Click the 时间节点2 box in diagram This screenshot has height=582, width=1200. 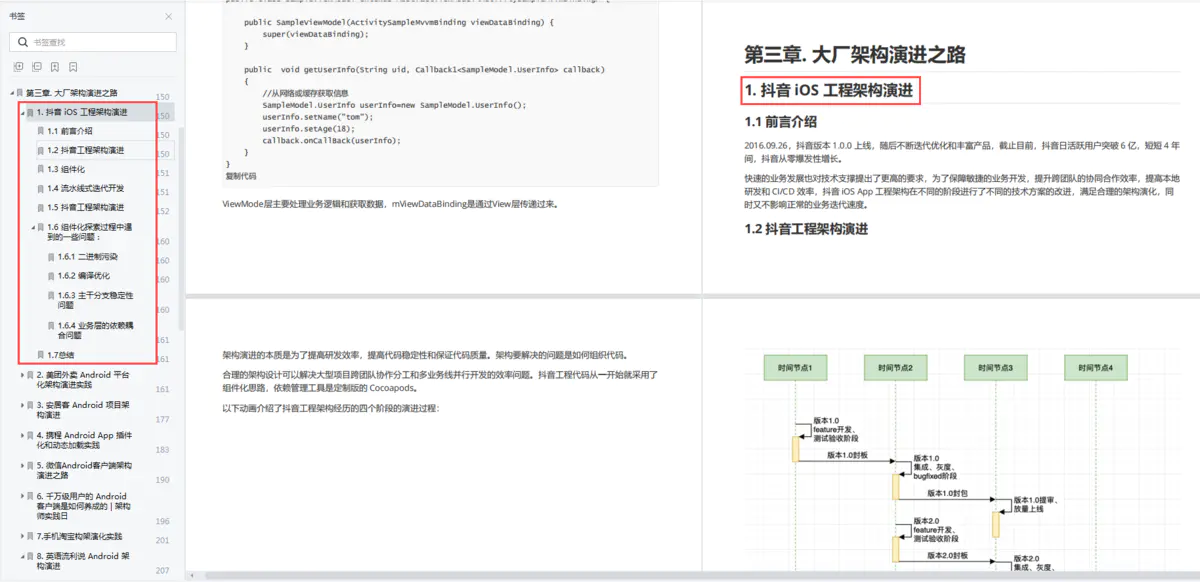pyautogui.click(x=897, y=368)
